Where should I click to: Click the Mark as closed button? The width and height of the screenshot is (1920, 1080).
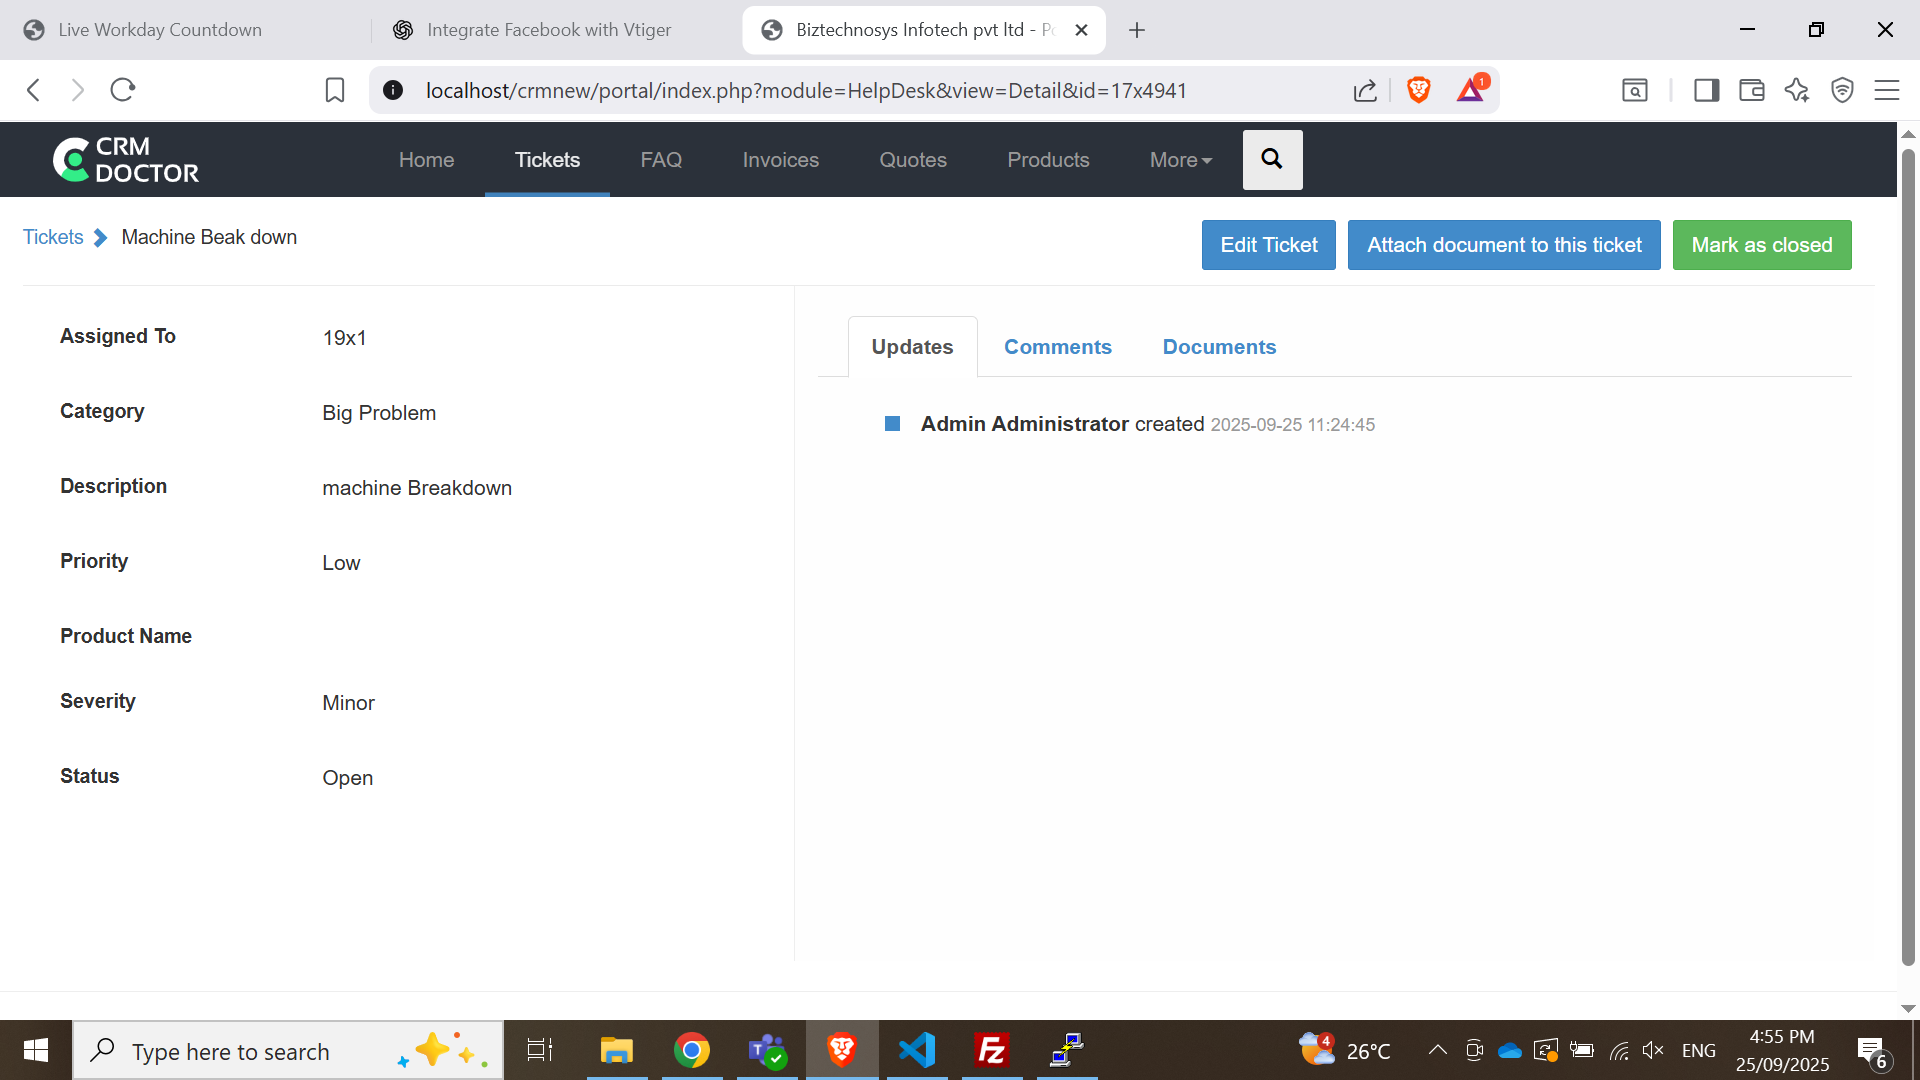click(x=1762, y=245)
